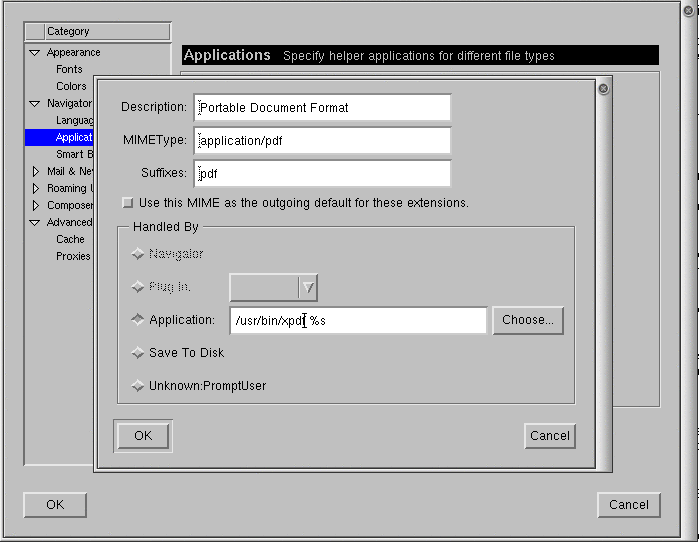Cancel the helper application dialog

[550, 436]
